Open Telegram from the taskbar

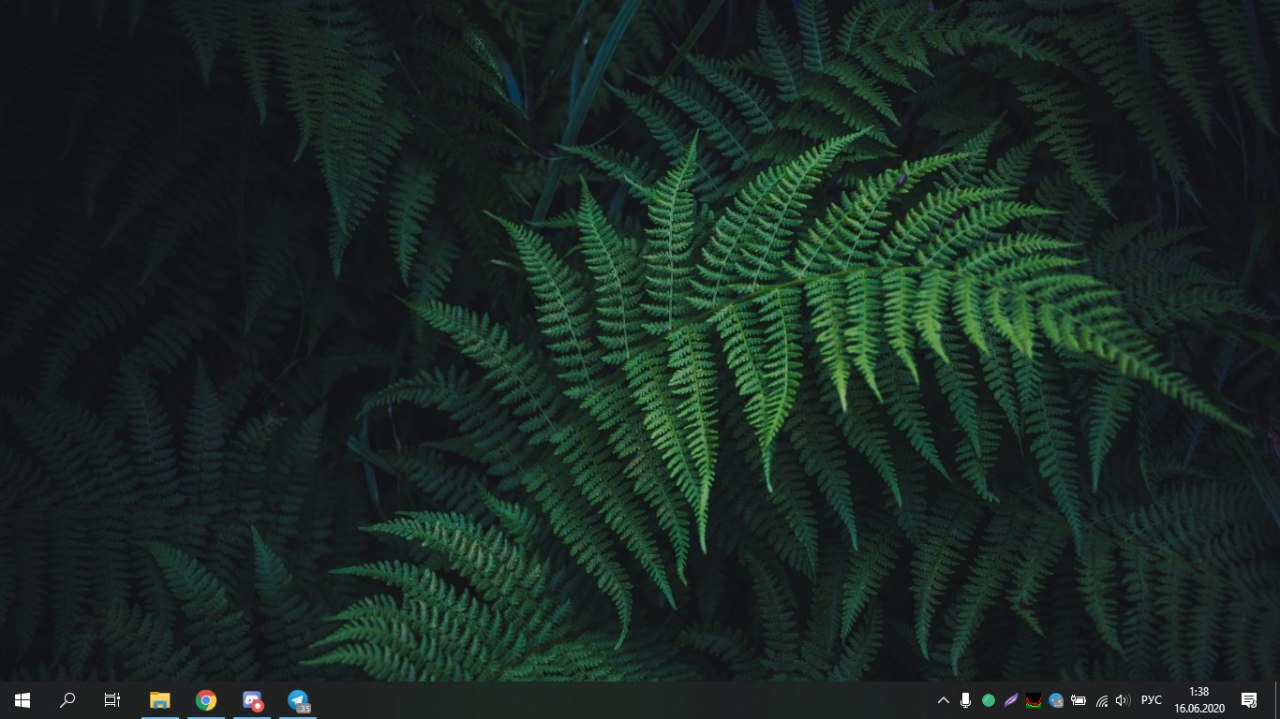[x=298, y=700]
